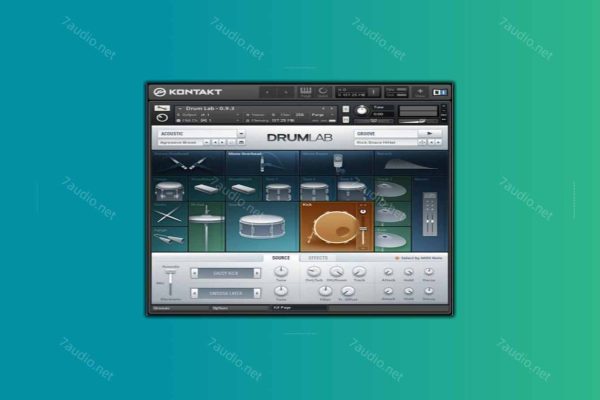Click the Tune knob in the instrument header
This screenshot has width=600, height=400.
[362, 111]
